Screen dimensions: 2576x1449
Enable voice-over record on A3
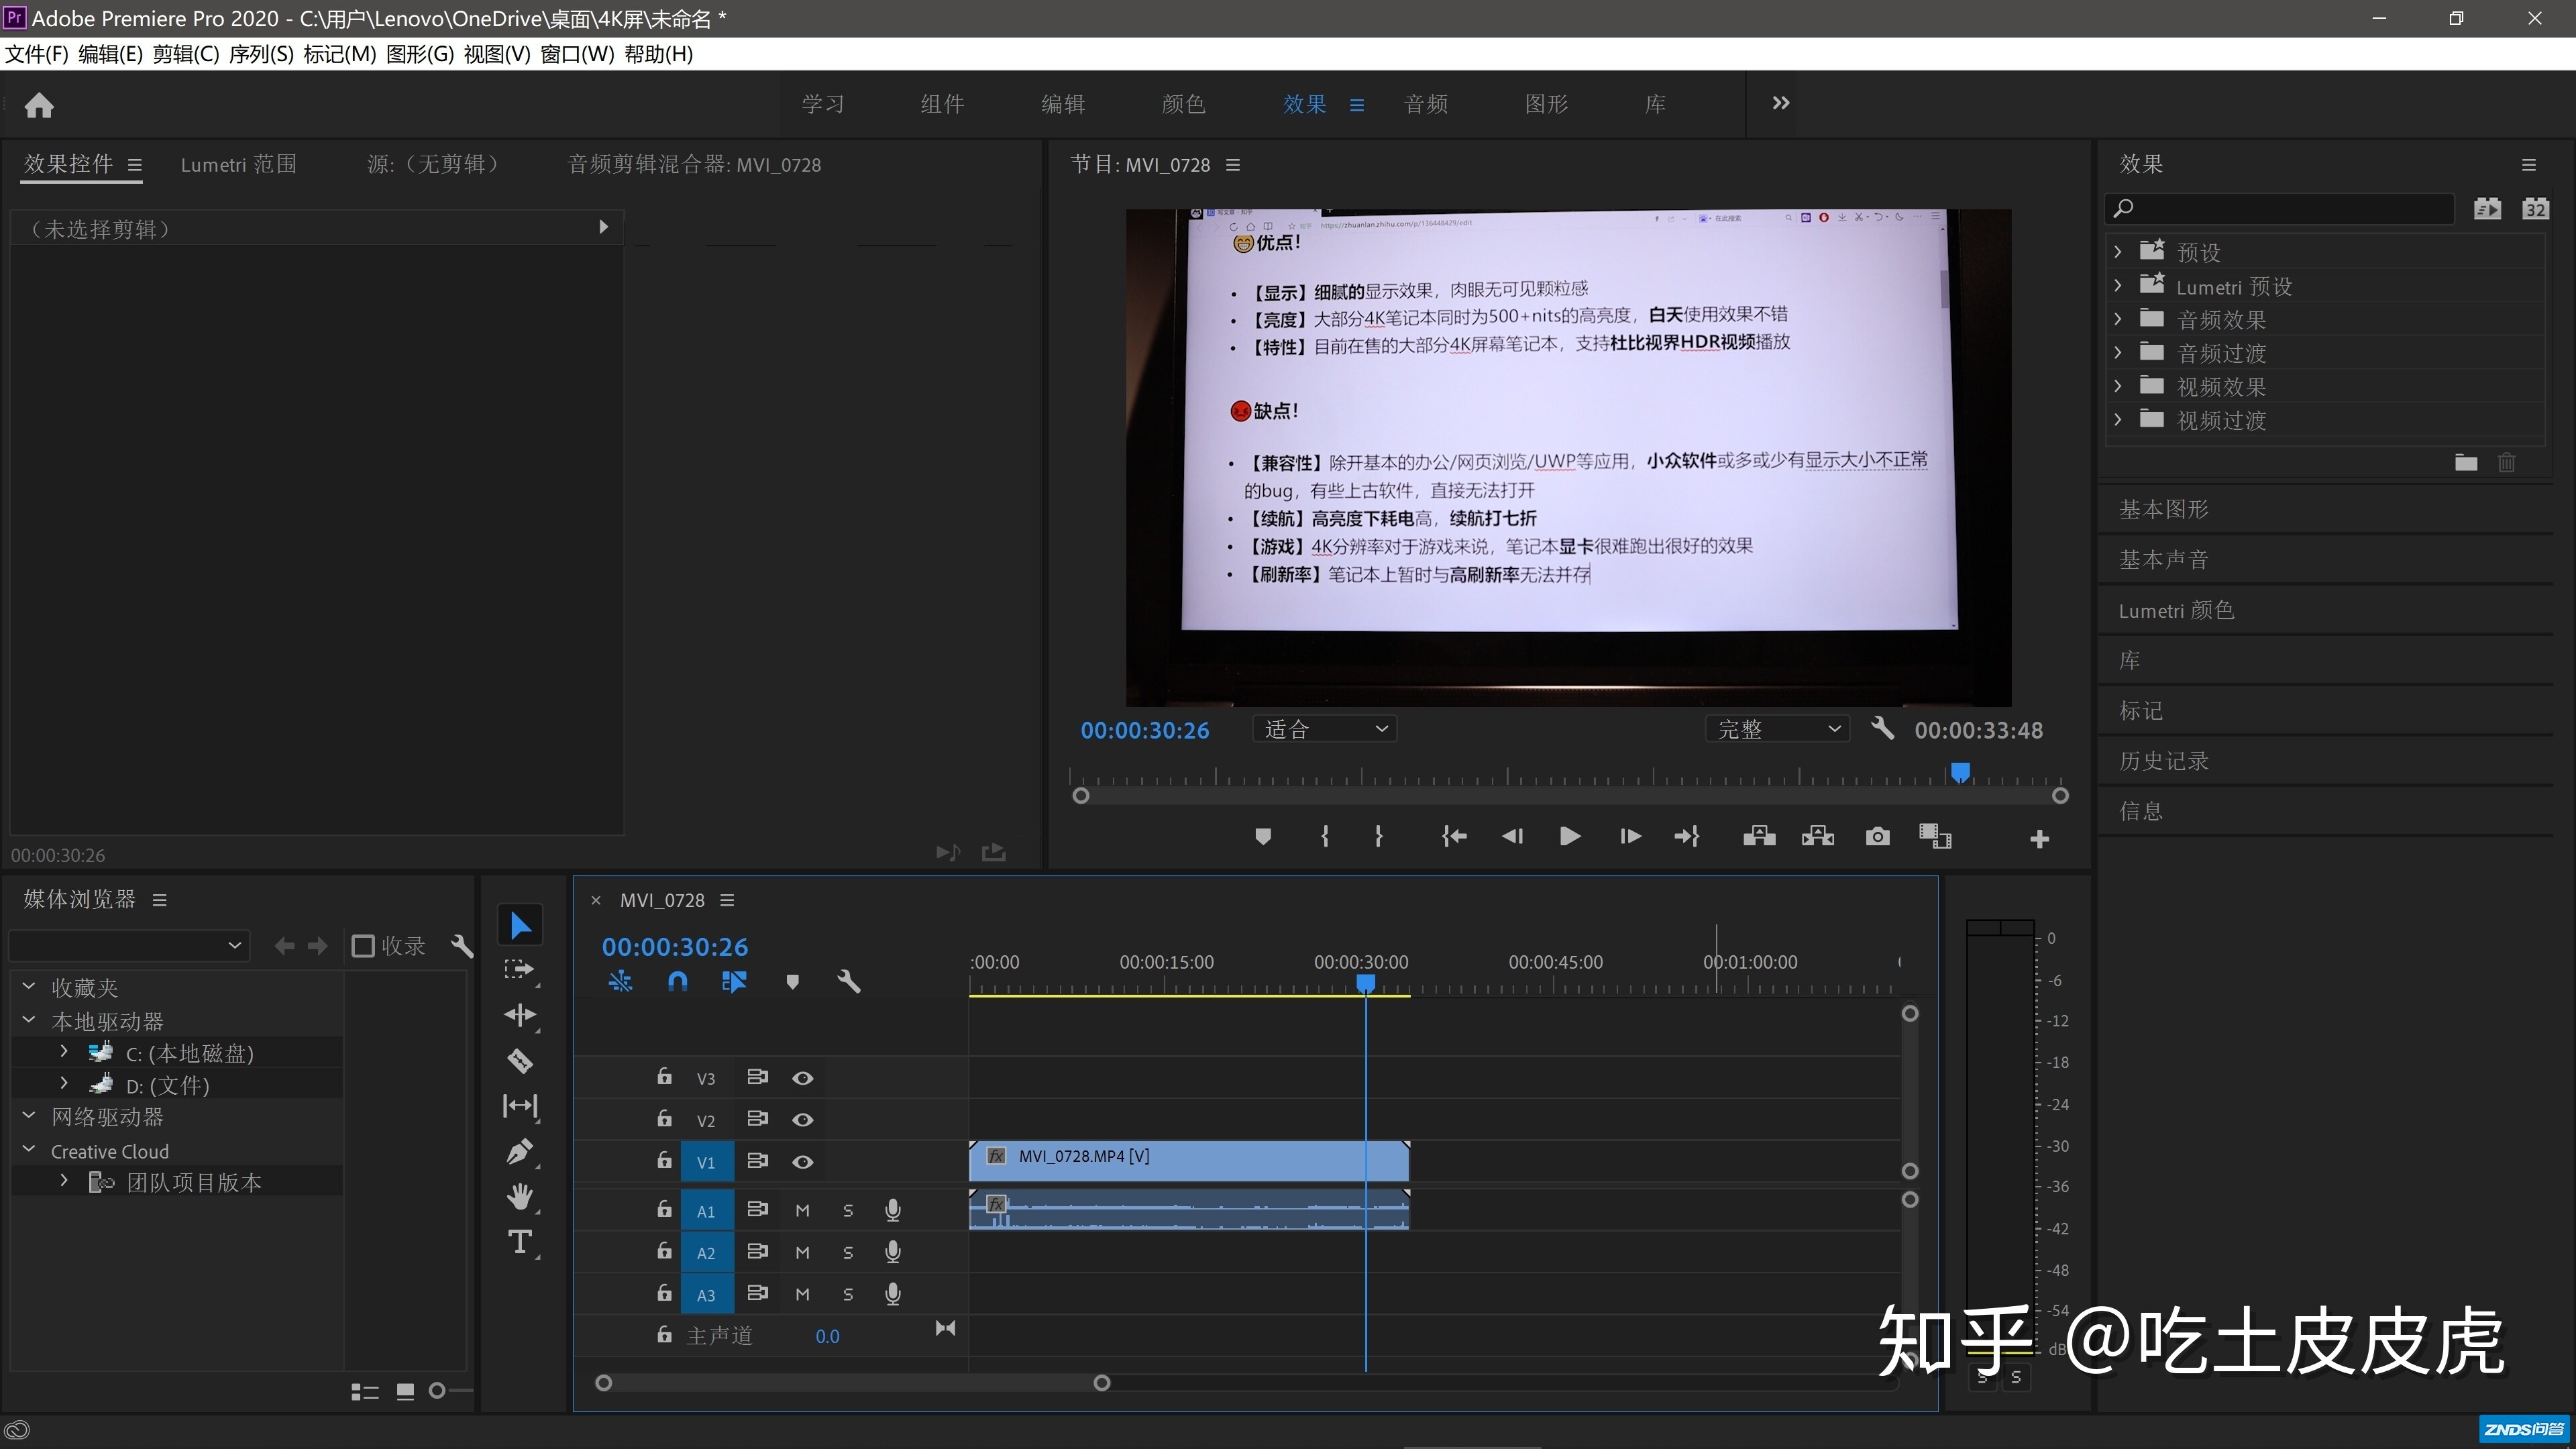(x=893, y=1295)
